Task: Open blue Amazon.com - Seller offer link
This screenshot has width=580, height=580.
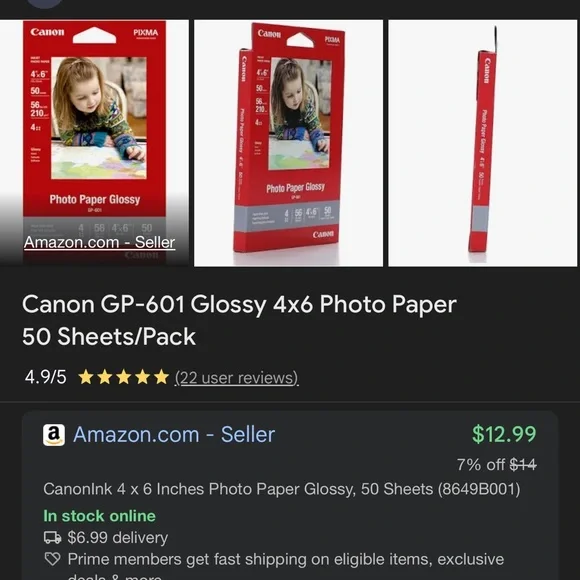Action: coord(174,434)
